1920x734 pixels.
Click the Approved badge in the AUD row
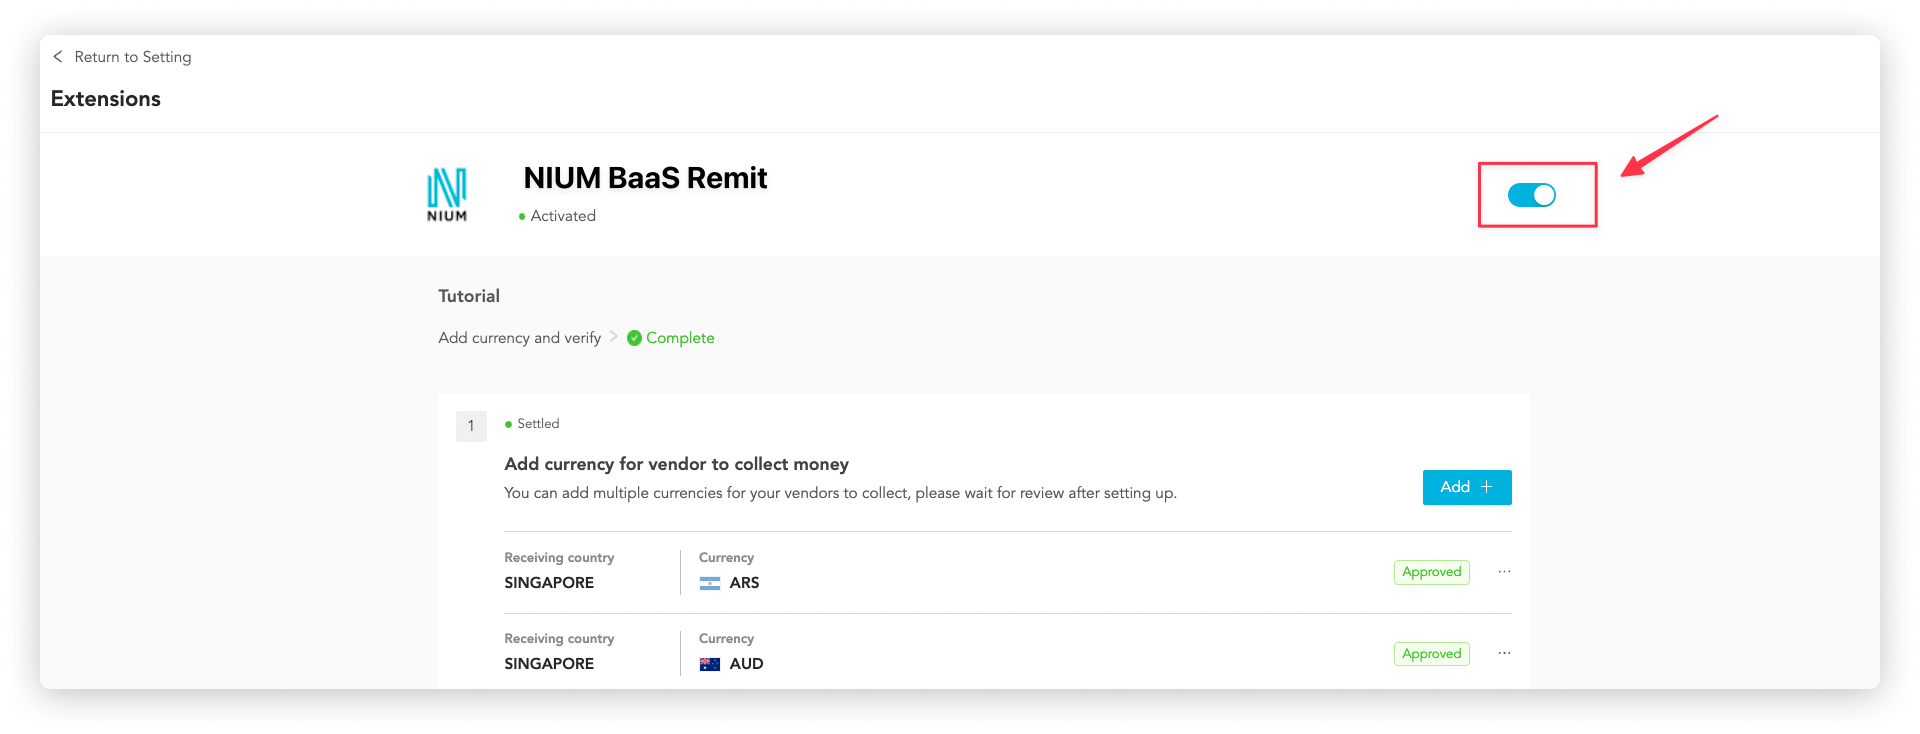click(1432, 654)
